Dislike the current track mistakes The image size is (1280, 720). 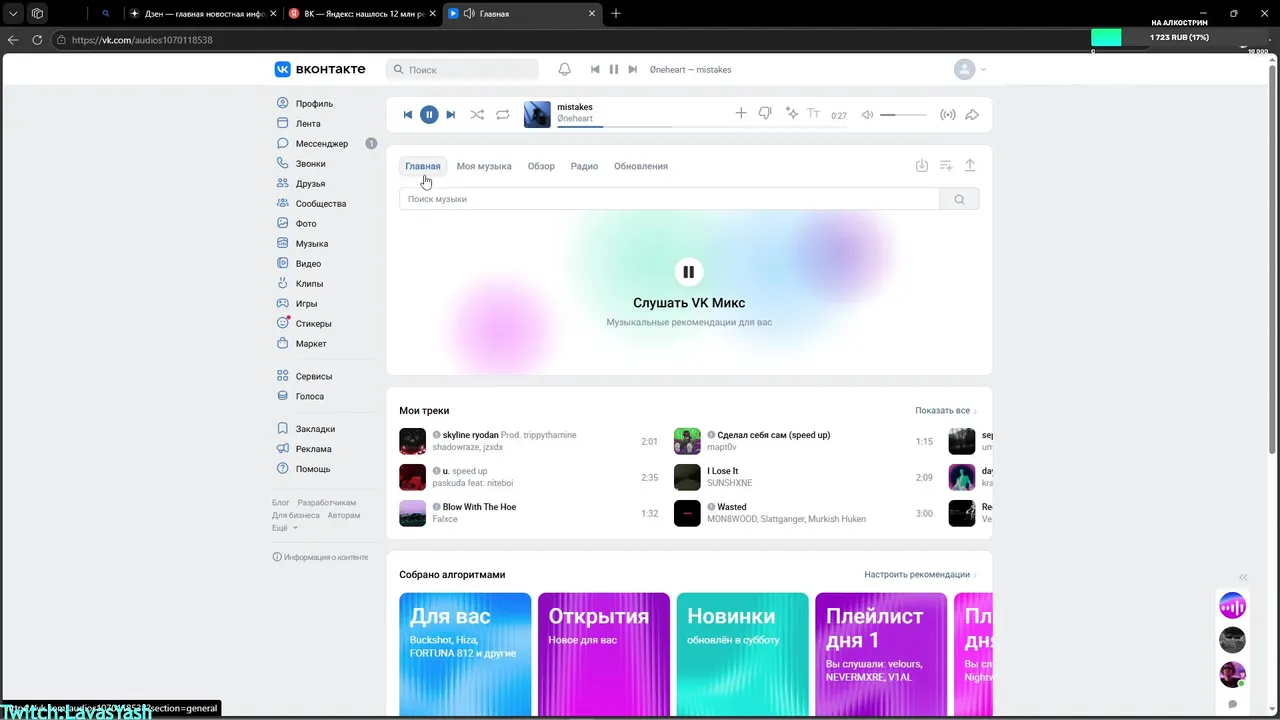pos(765,114)
